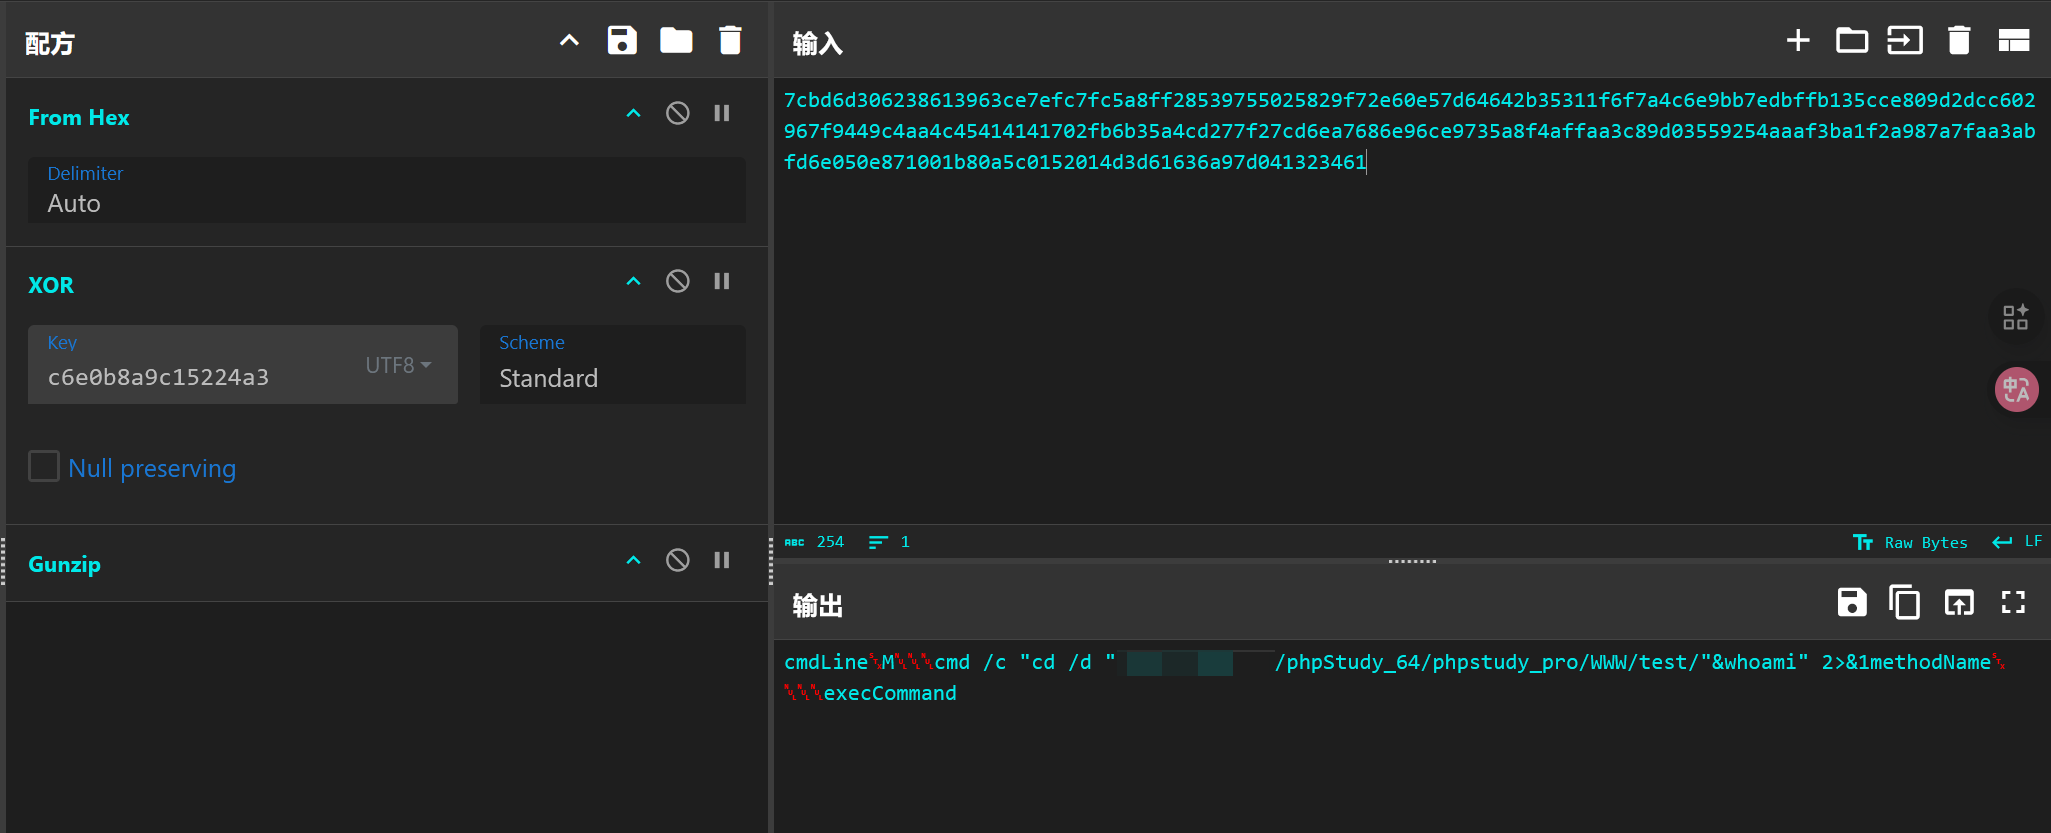This screenshot has width=2051, height=833.
Task: Open a file as input
Action: pyautogui.click(x=1851, y=41)
